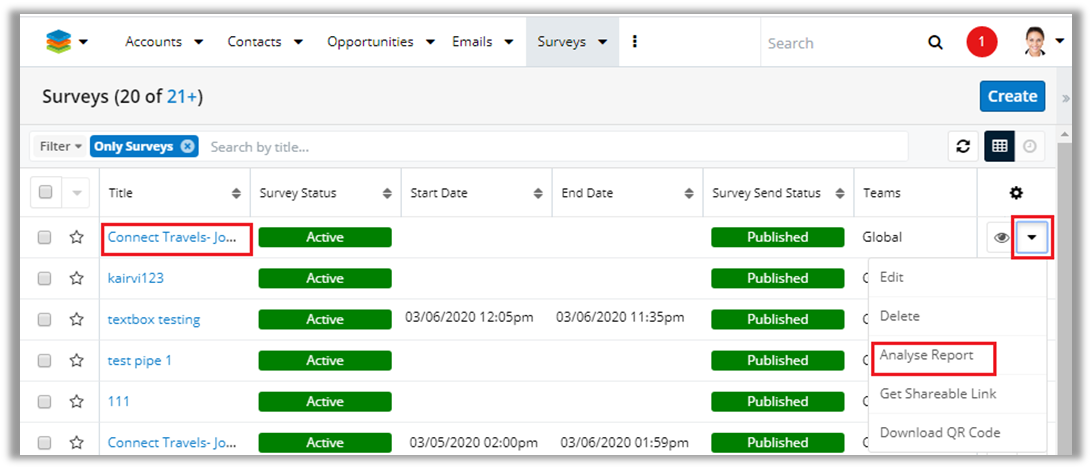Open the three-dot more modules menu
The image size is (1092, 469).
point(635,42)
